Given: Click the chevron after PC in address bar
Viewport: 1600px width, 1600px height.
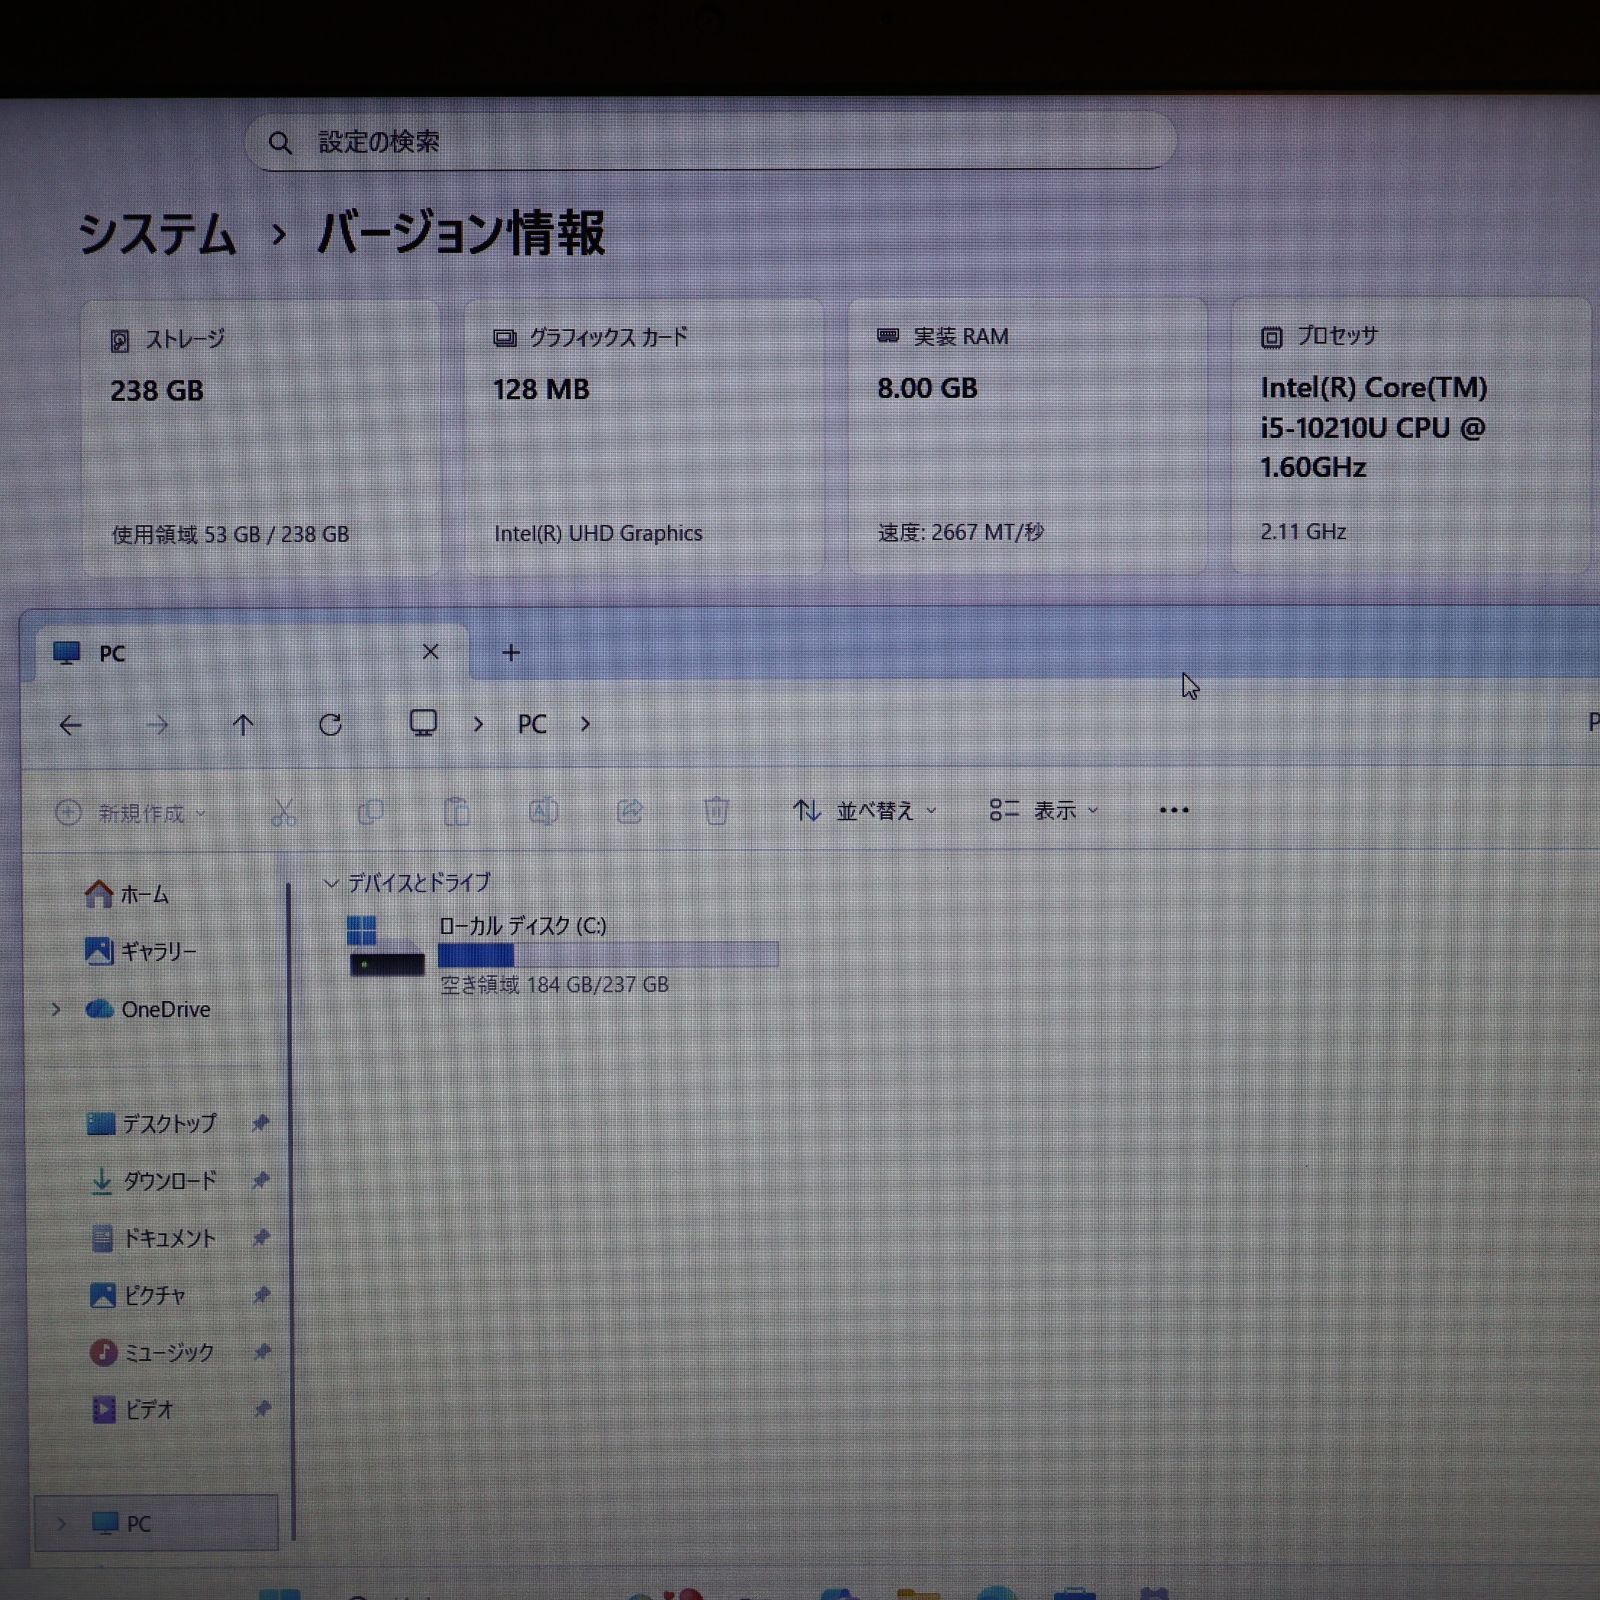Looking at the screenshot, I should click(585, 724).
